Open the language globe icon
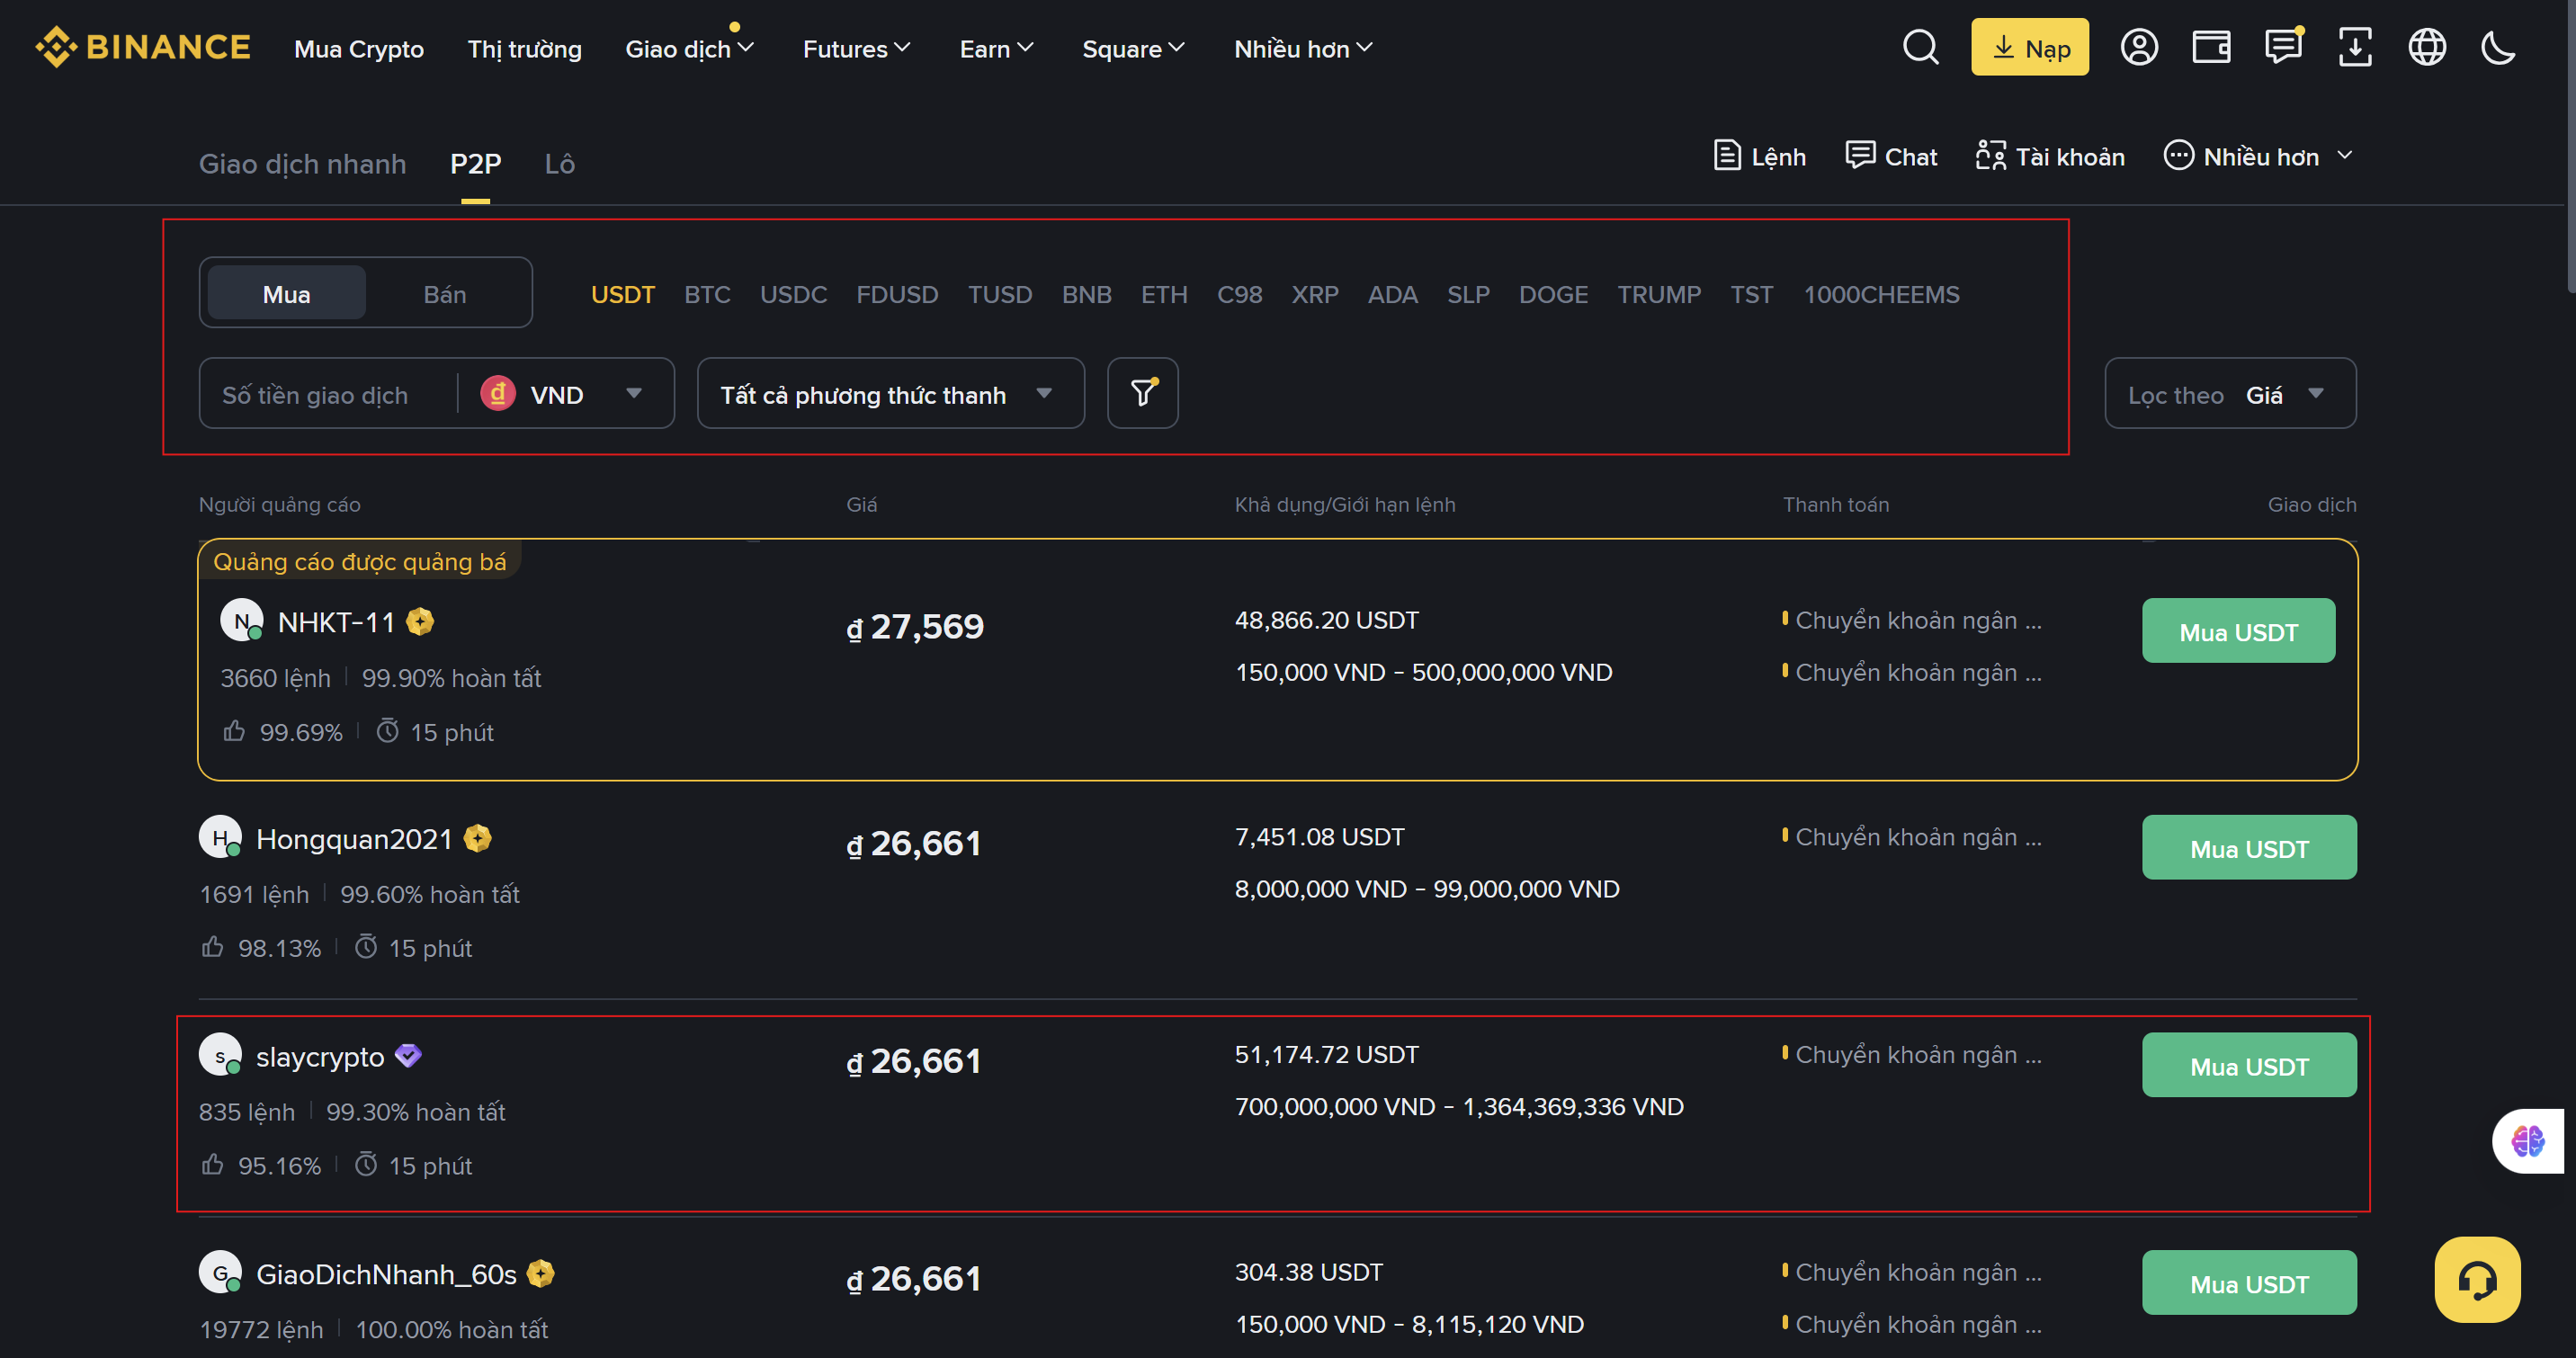The image size is (2576, 1358). point(2426,47)
